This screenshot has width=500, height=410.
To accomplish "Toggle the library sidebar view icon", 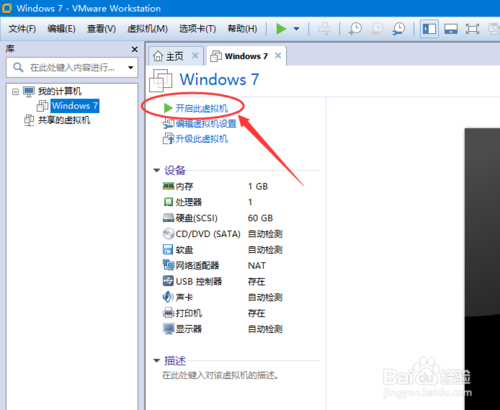I will point(429,29).
